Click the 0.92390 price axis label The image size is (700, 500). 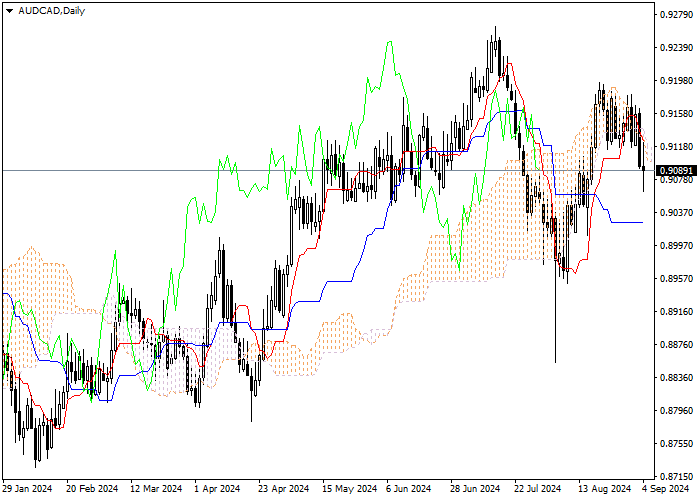(x=677, y=48)
